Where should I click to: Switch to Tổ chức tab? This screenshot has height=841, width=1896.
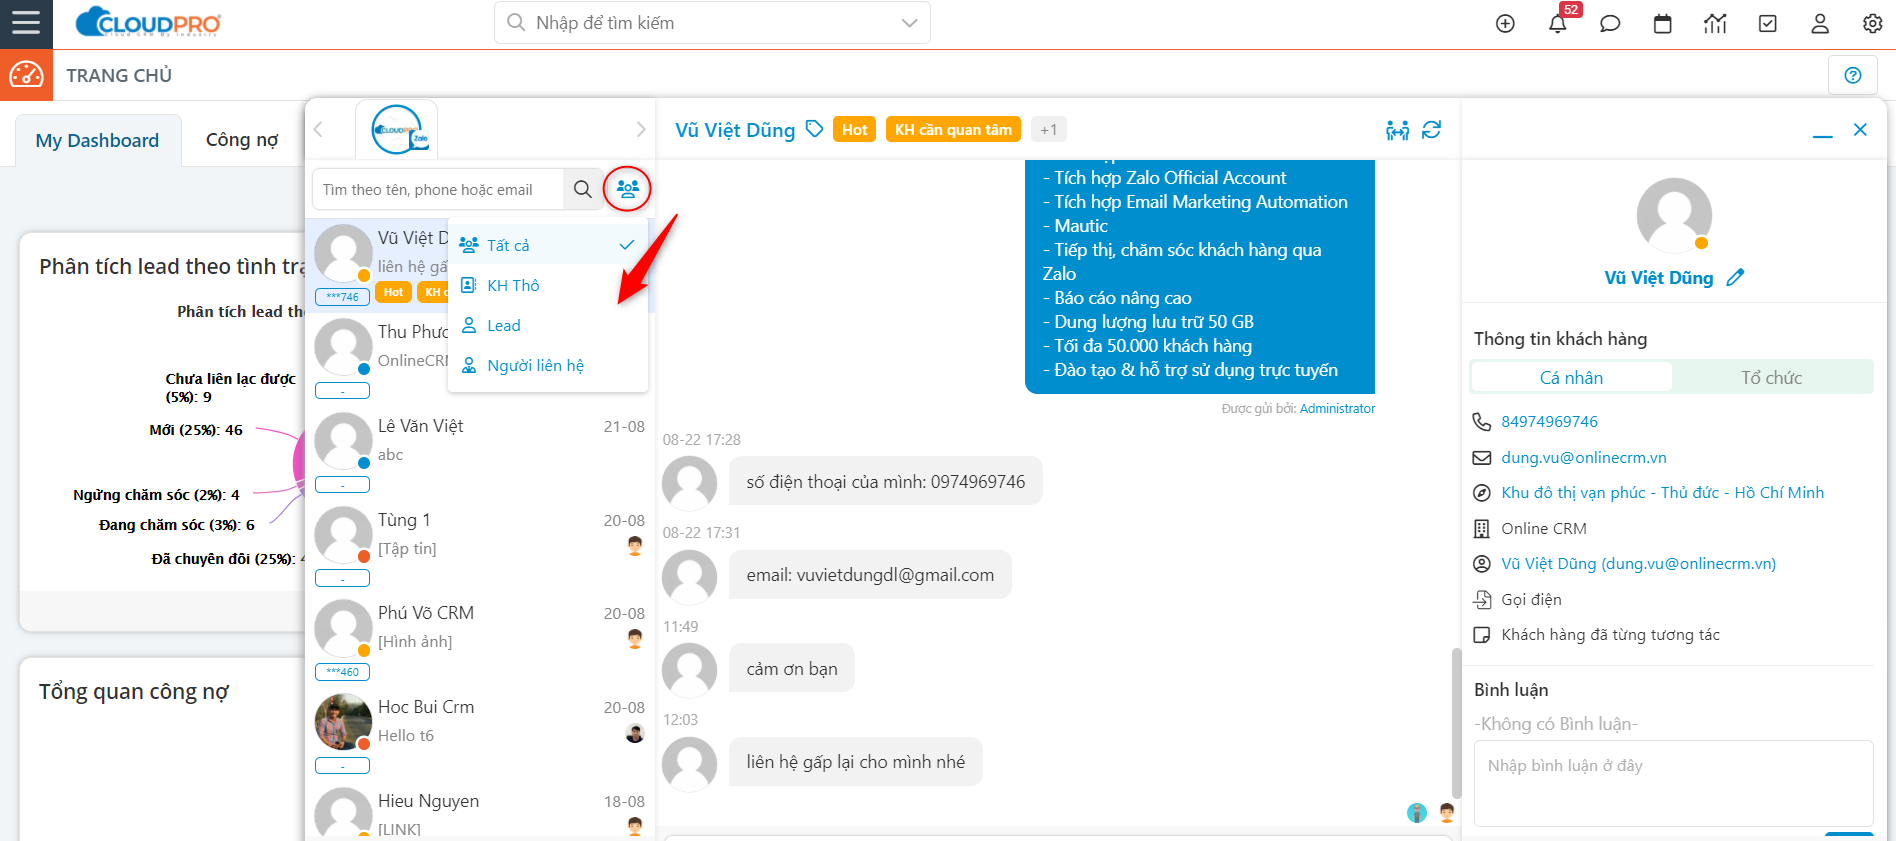coord(1771,377)
